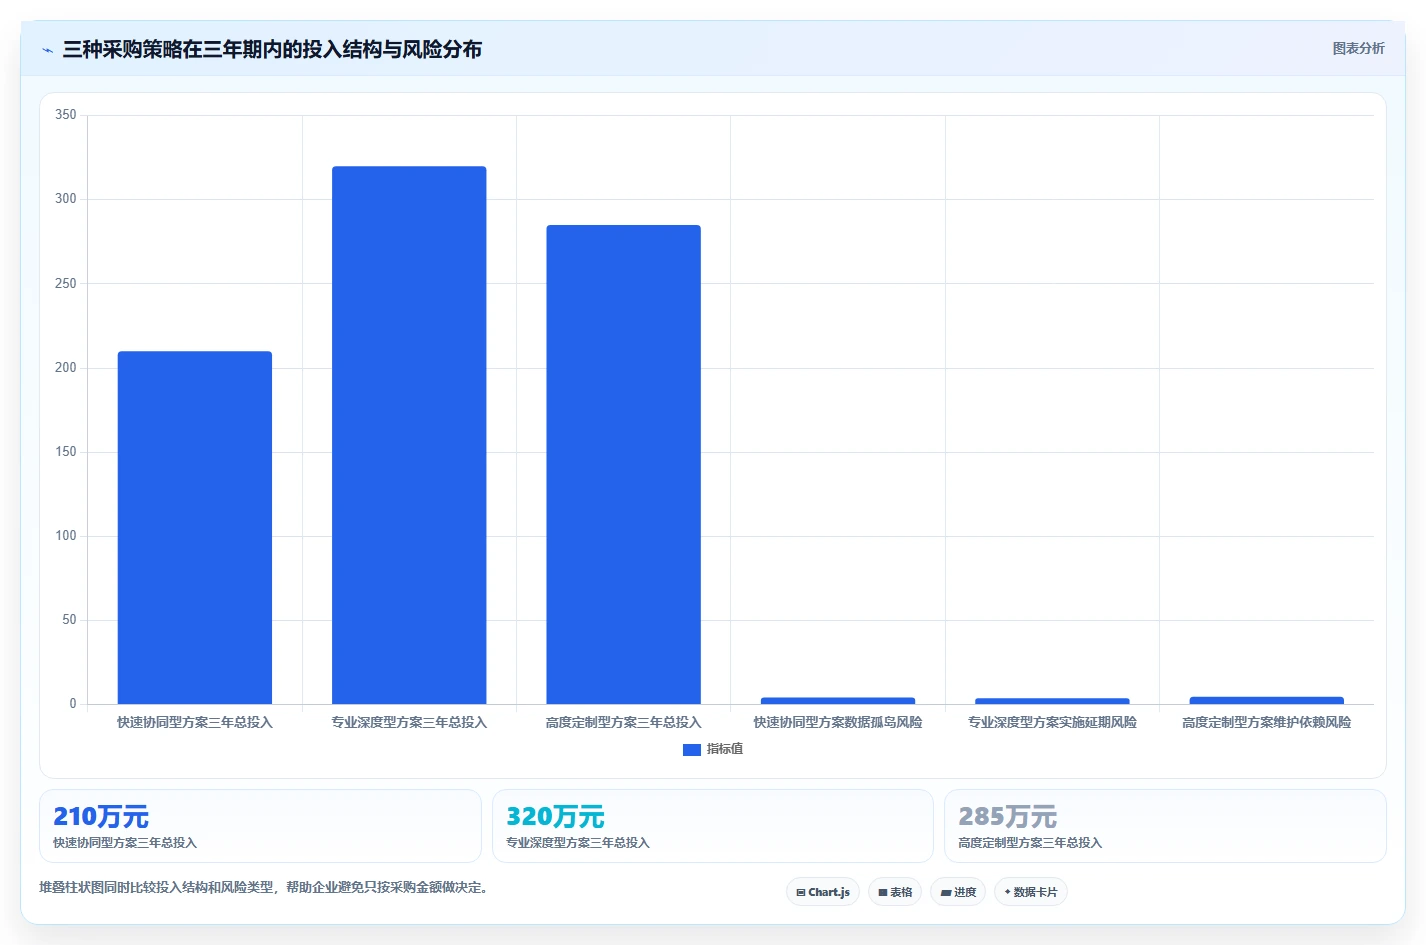The width and height of the screenshot is (1426, 945).
Task: Click the y-axis value 250
Action: [x=66, y=284]
